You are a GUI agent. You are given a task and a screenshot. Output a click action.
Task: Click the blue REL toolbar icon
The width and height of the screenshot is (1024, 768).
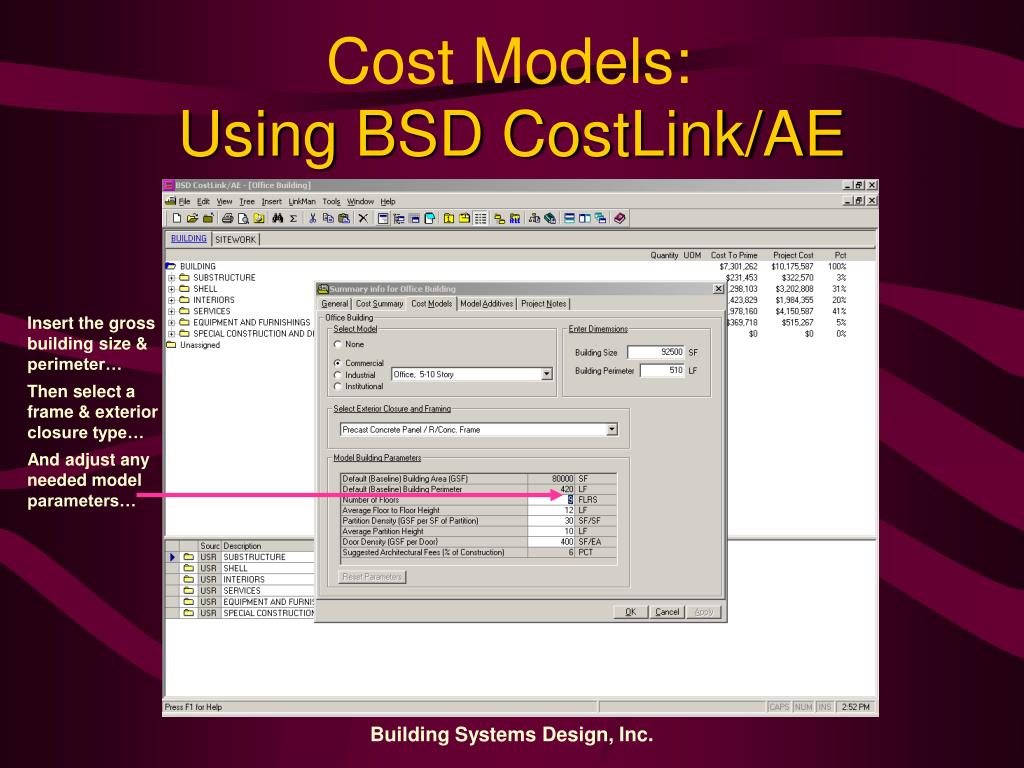pyautogui.click(x=515, y=218)
